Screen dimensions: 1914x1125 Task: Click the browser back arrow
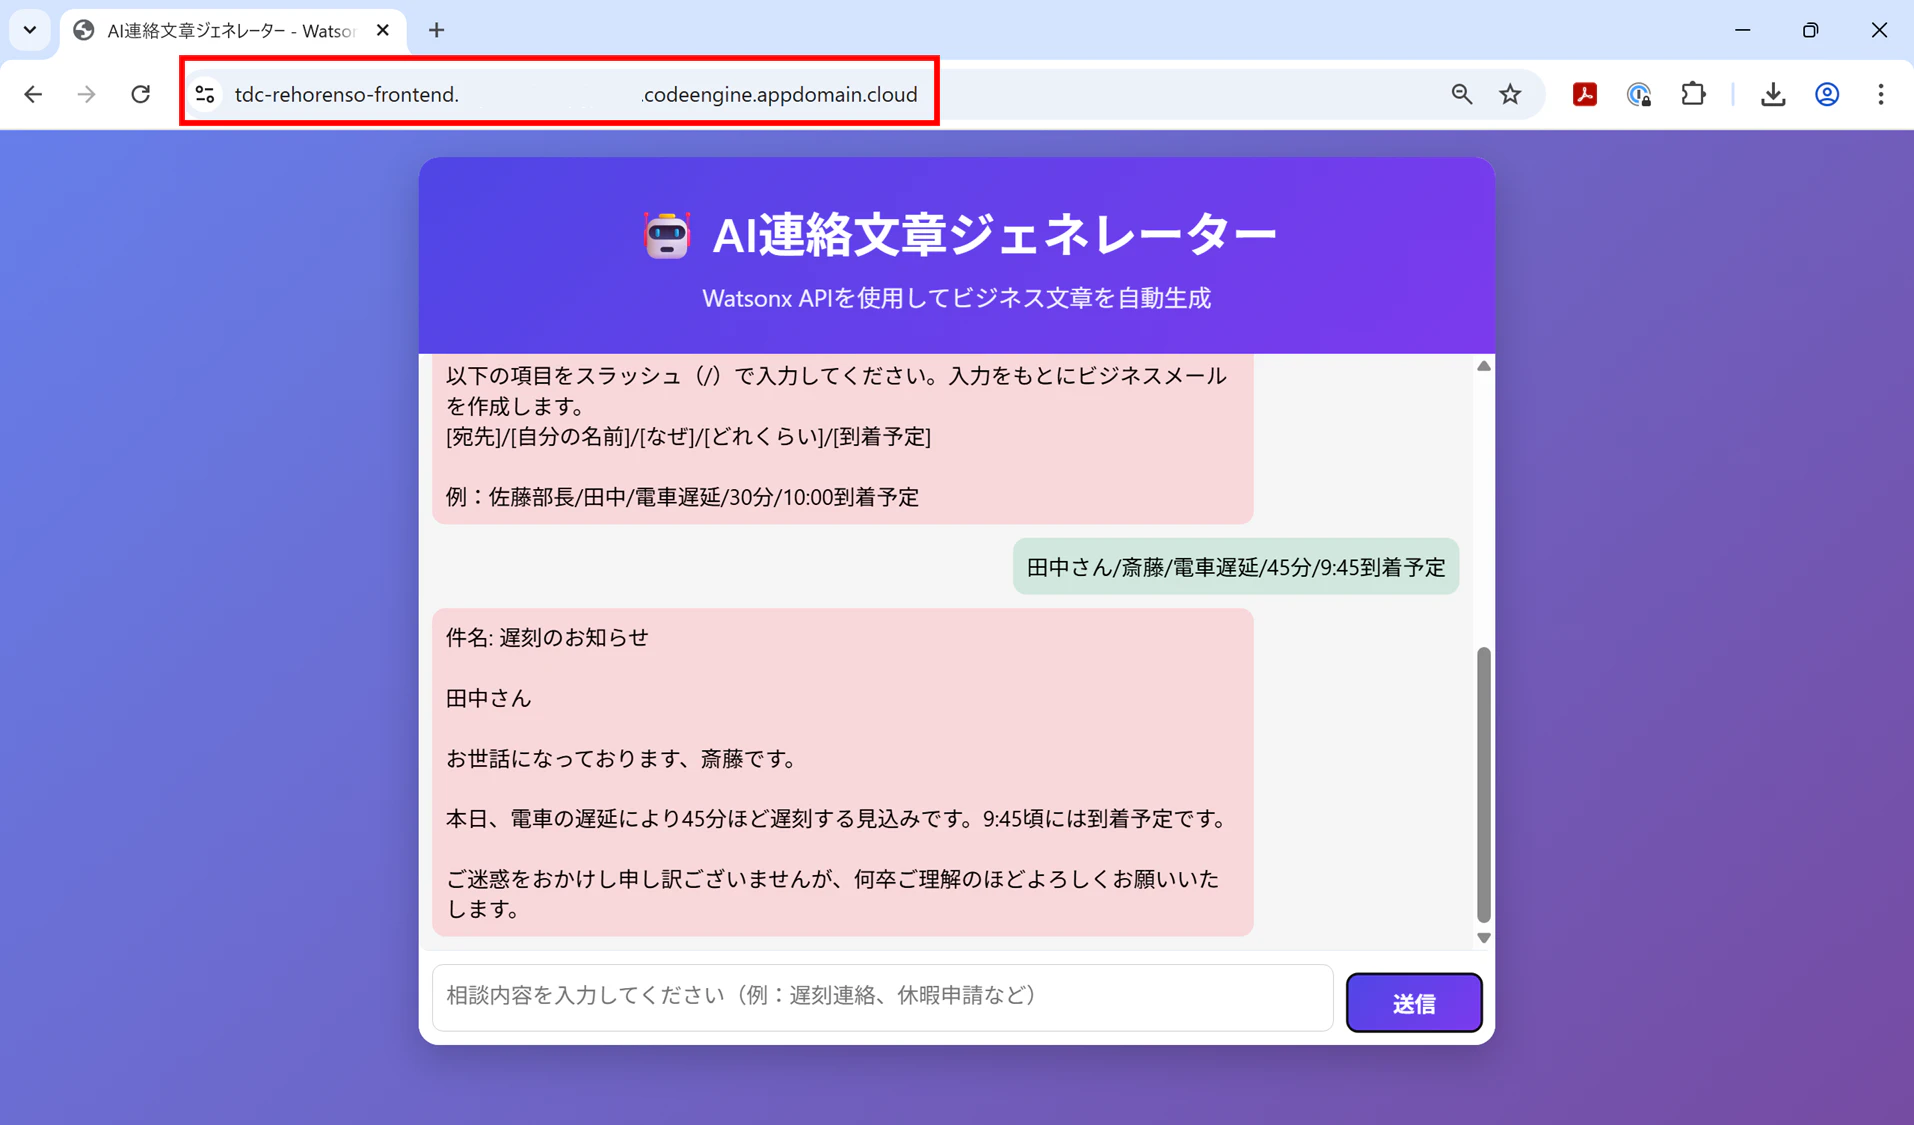point(33,94)
